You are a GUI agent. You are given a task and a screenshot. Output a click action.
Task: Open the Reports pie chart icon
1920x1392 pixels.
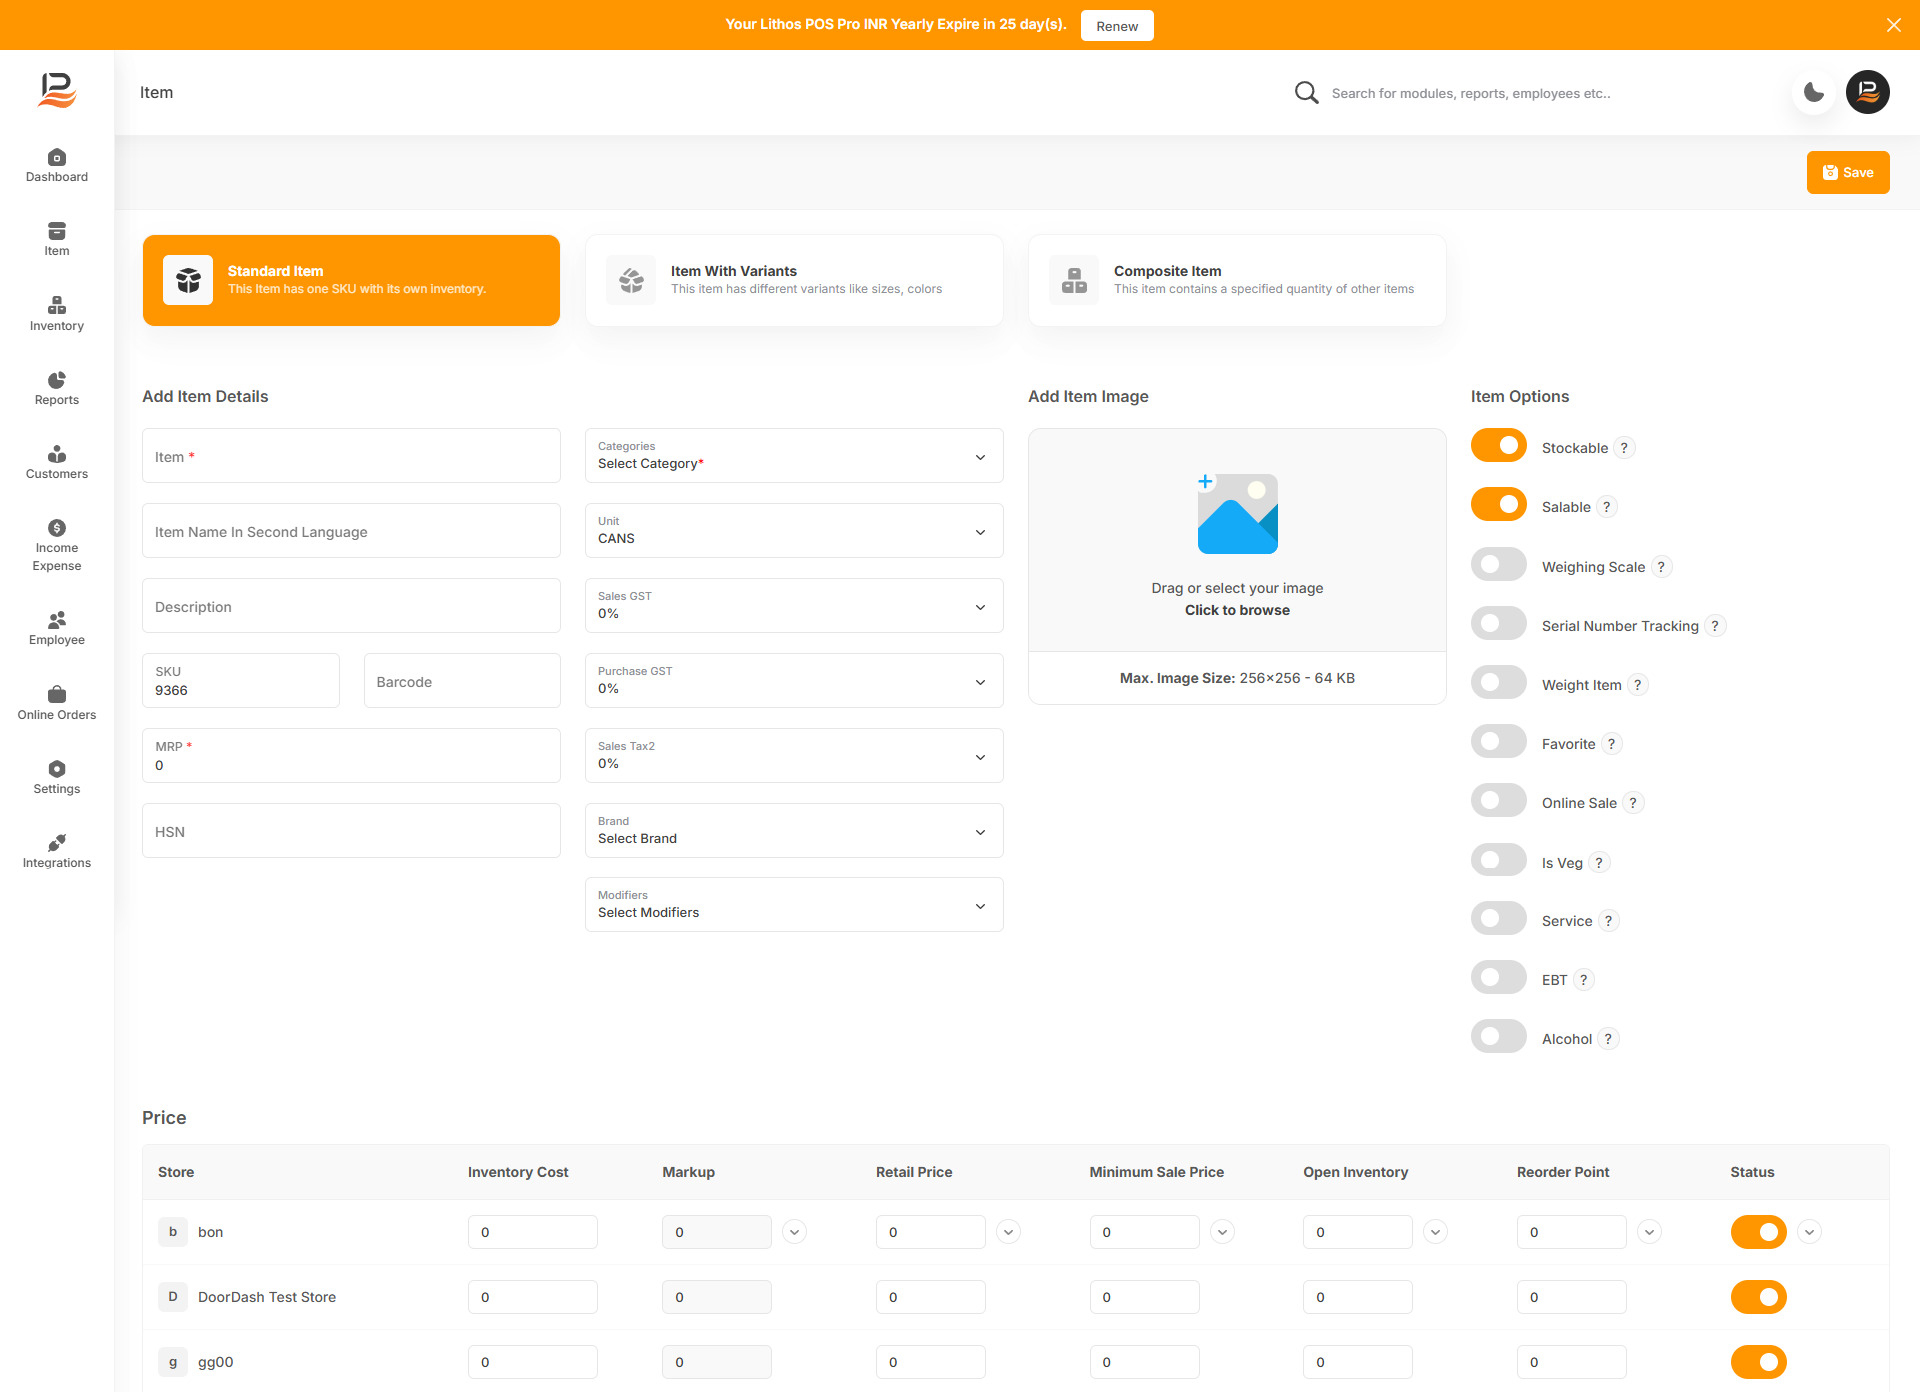[x=57, y=380]
